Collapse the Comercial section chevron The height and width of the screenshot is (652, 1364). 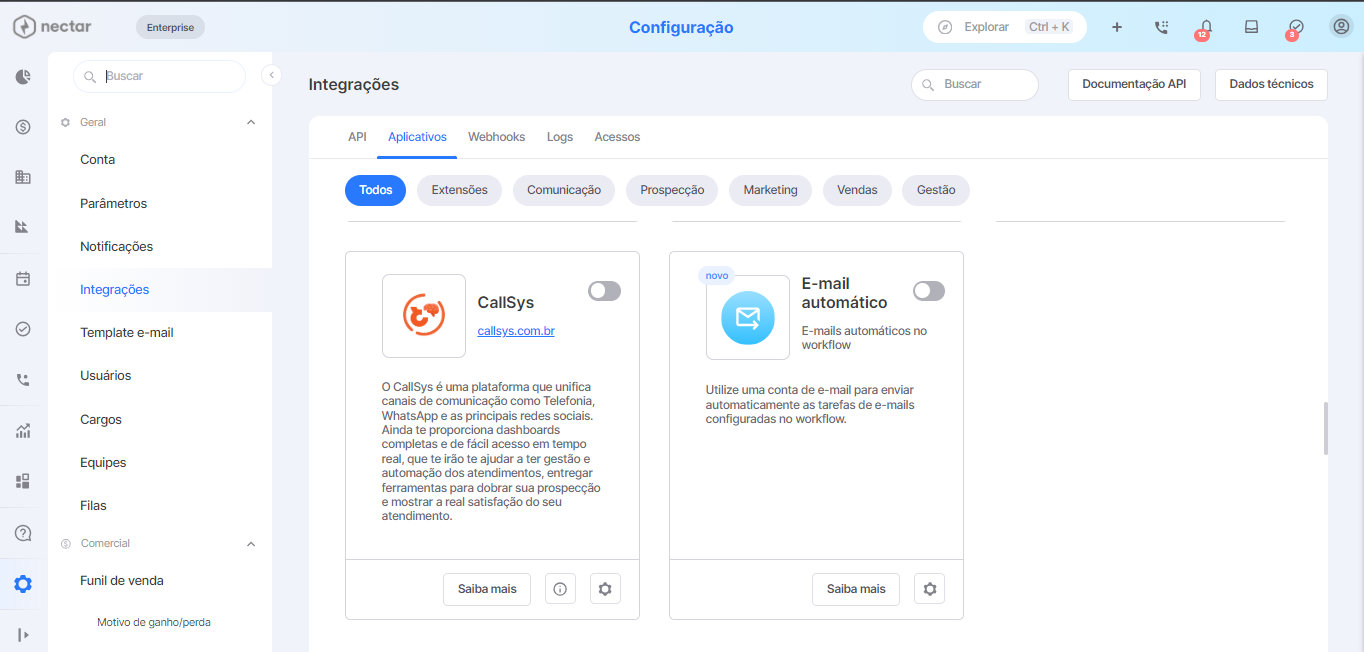click(251, 544)
